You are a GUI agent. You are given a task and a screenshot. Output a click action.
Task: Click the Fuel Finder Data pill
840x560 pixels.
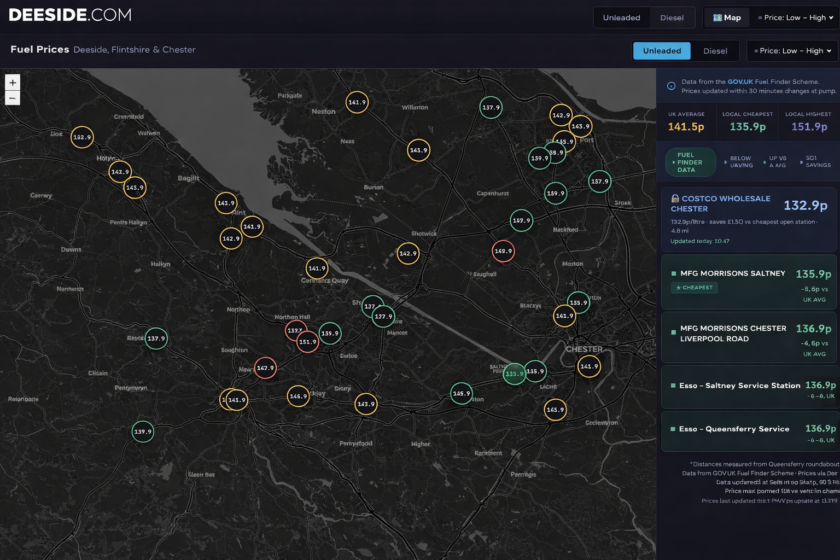point(690,162)
